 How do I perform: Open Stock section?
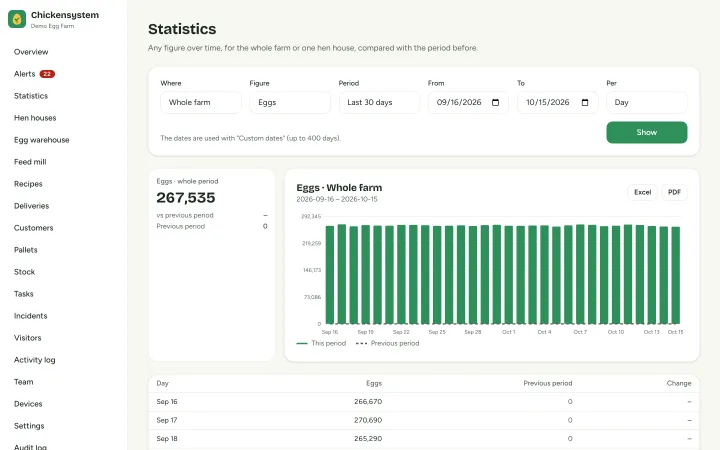pyautogui.click(x=24, y=272)
